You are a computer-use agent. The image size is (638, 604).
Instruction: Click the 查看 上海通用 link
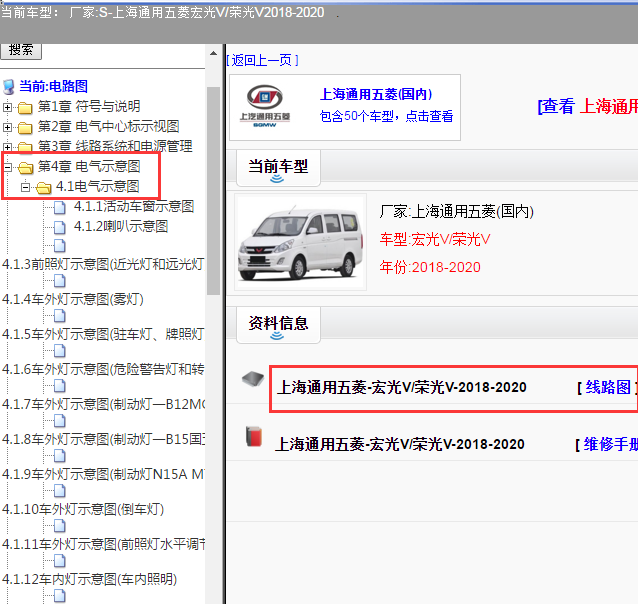click(588, 107)
